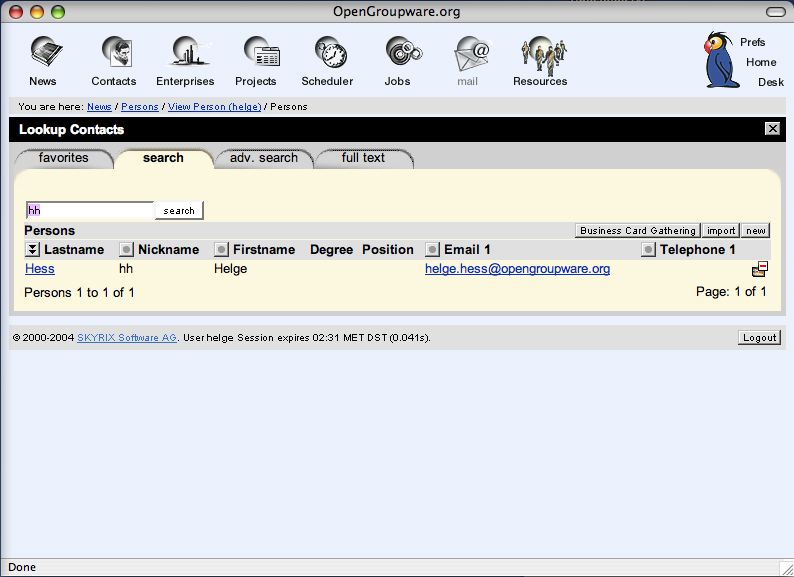Image resolution: width=794 pixels, height=577 pixels.
Task: Sort by Telephone 1 column button
Action: [x=648, y=249]
